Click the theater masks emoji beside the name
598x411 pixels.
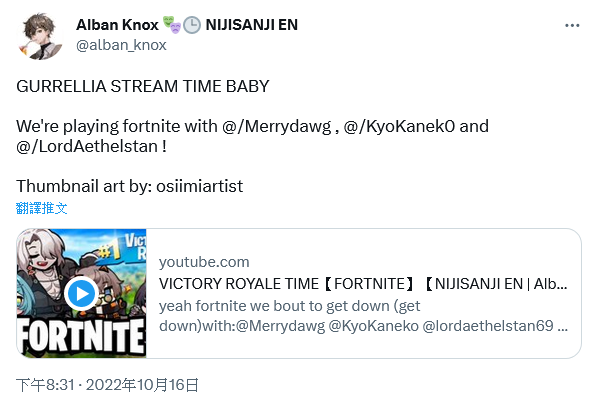click(172, 25)
